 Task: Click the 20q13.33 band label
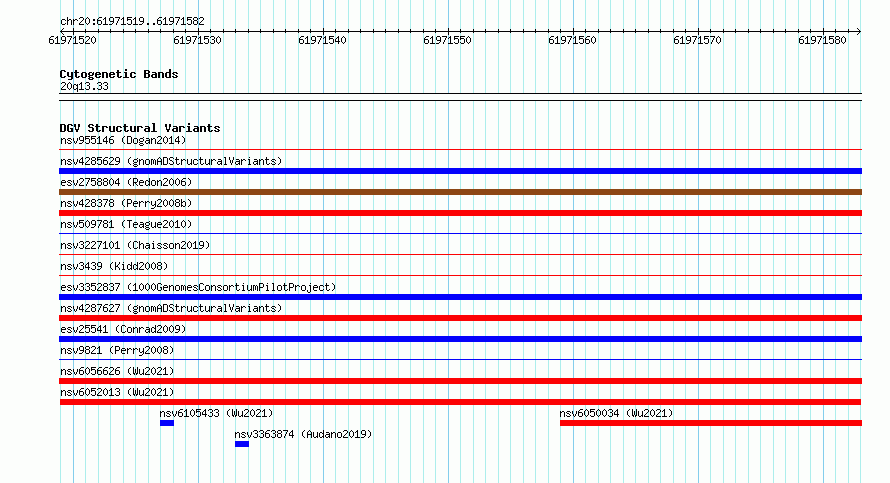(84, 86)
